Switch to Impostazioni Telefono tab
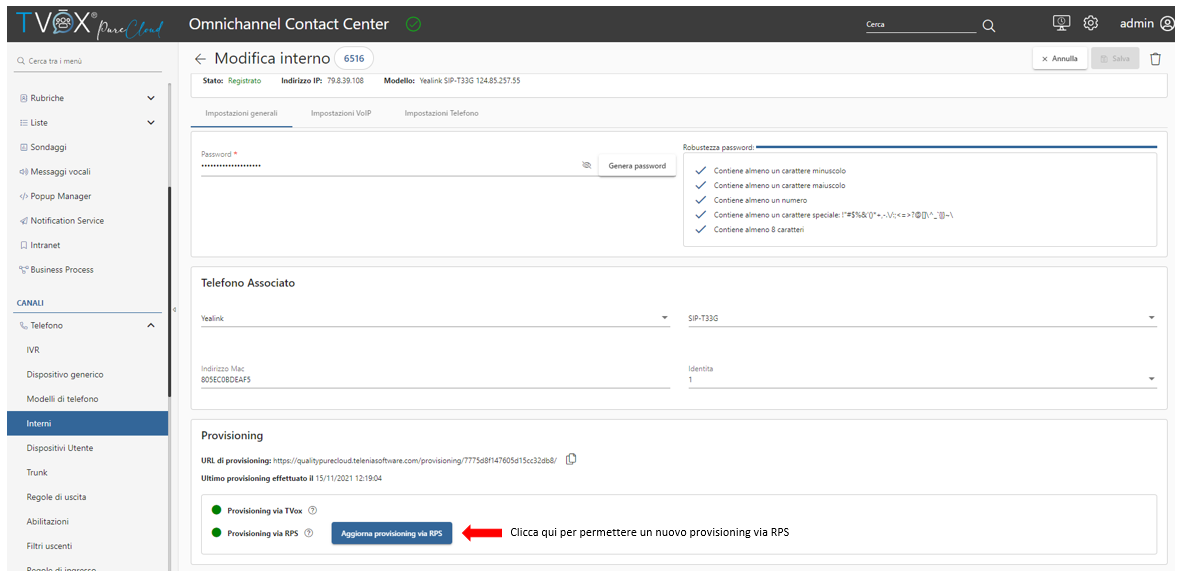The image size is (1177, 578). pyautogui.click(x=441, y=113)
